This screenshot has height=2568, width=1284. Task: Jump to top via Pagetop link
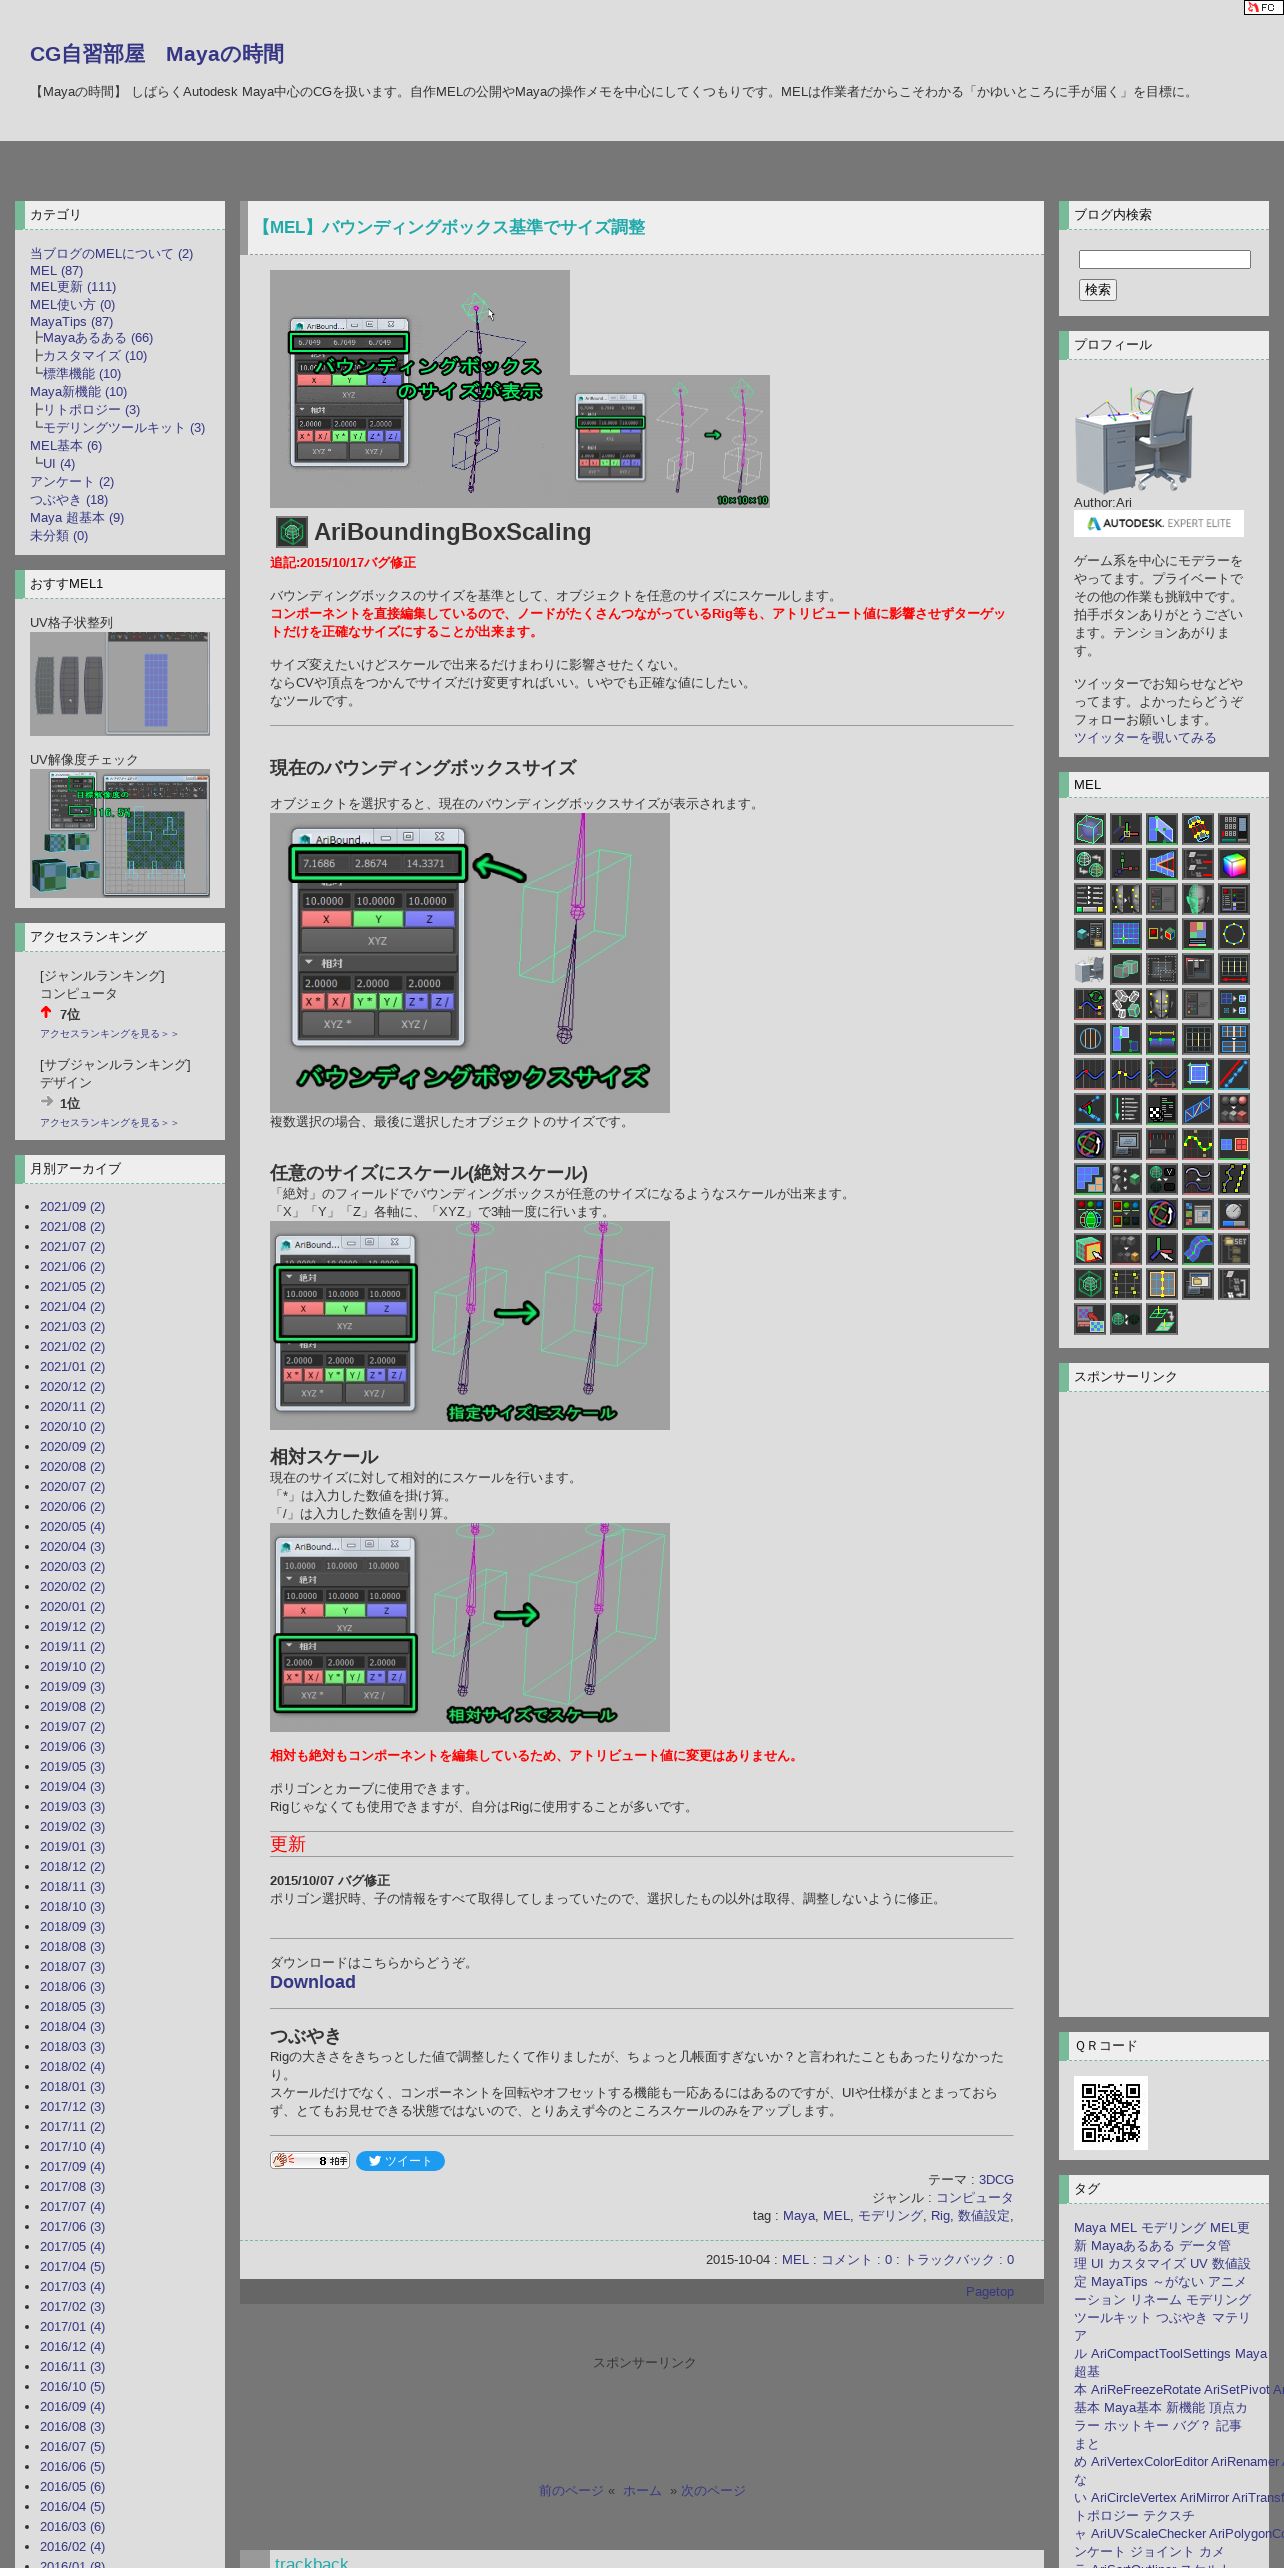[x=990, y=2291]
